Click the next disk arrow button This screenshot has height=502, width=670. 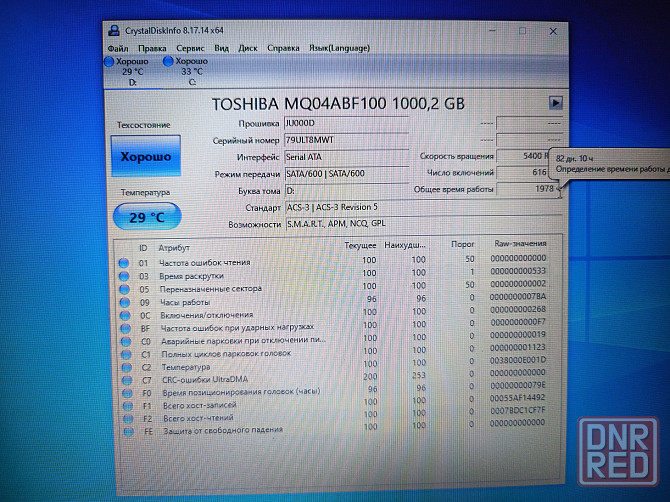(x=555, y=103)
